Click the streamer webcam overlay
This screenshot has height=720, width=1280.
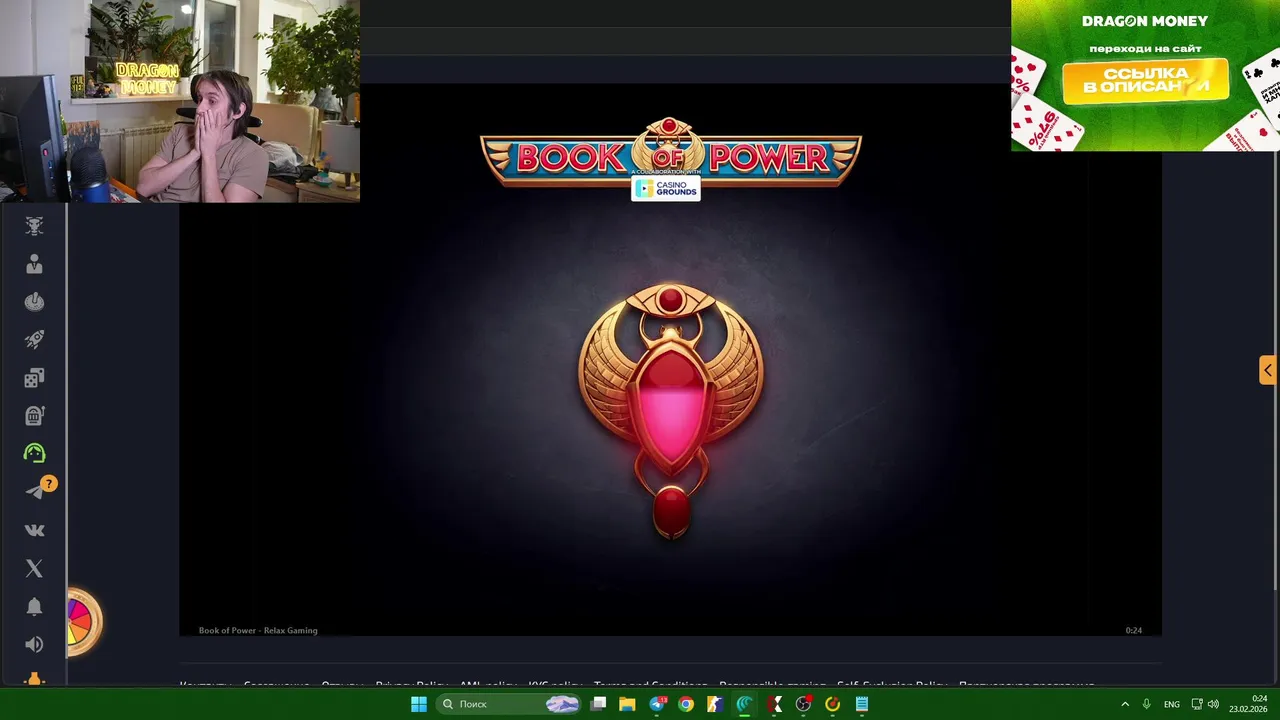coord(180,101)
